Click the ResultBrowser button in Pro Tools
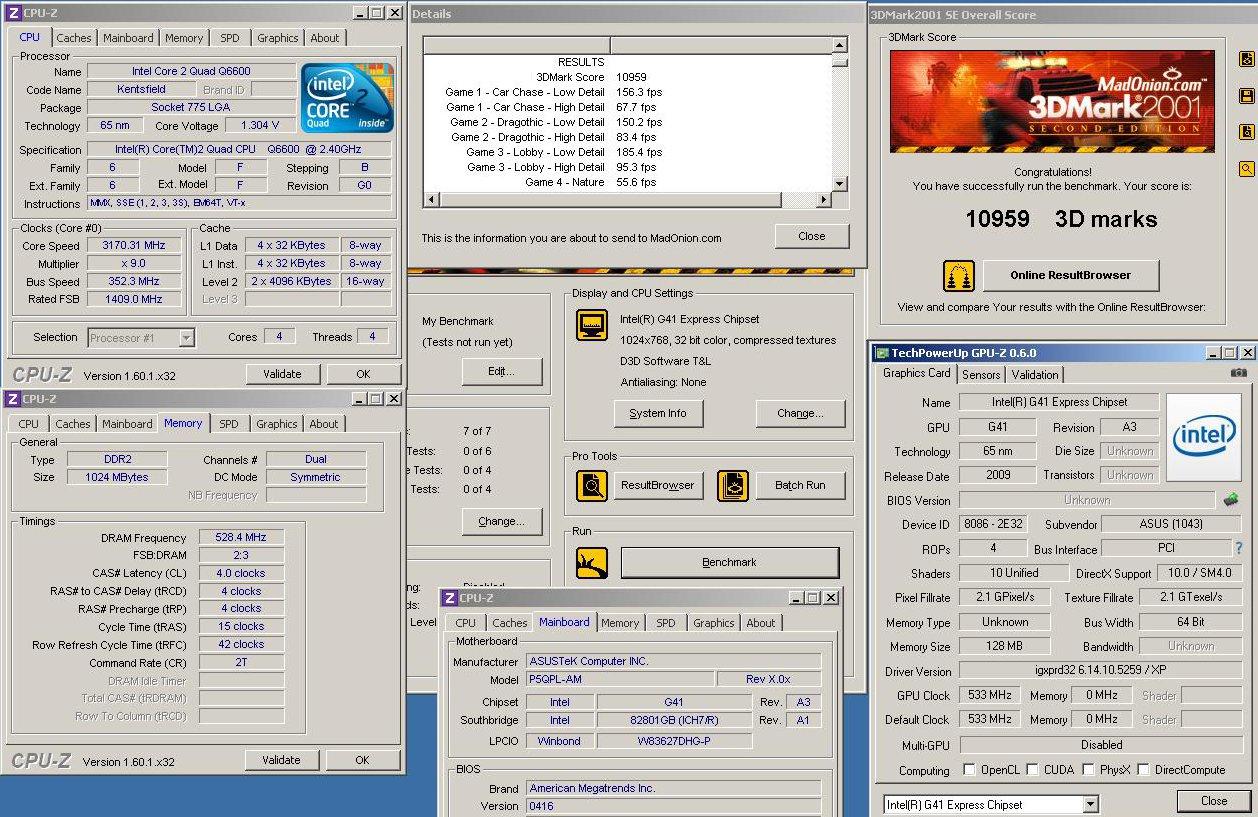Viewport: 1258px width, 817px height. [x=658, y=486]
